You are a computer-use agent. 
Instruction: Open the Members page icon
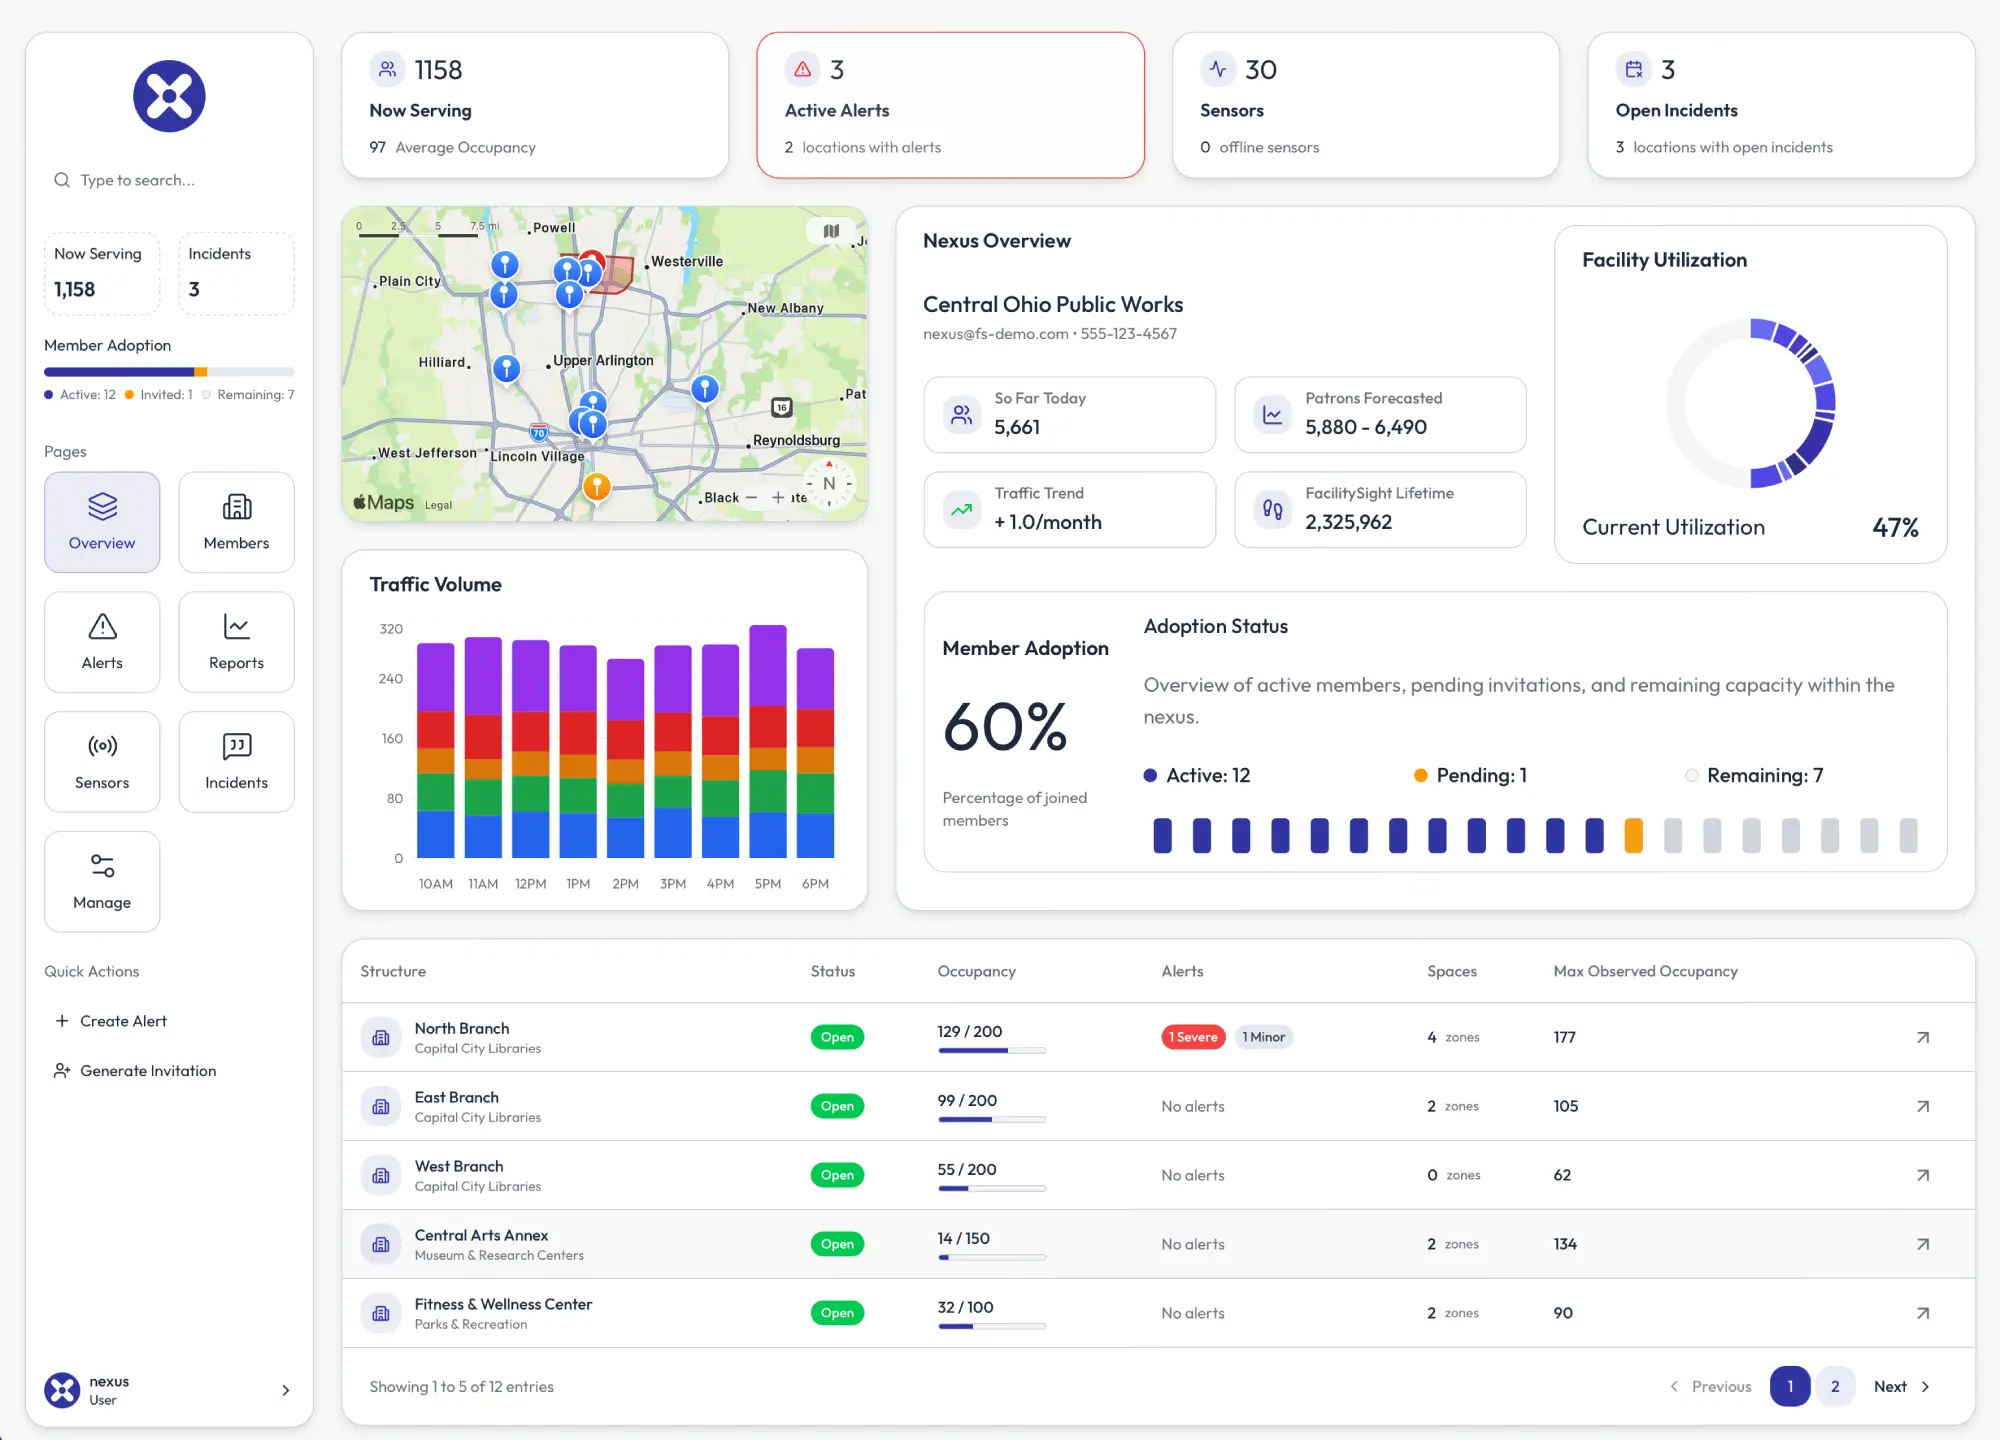(236, 507)
